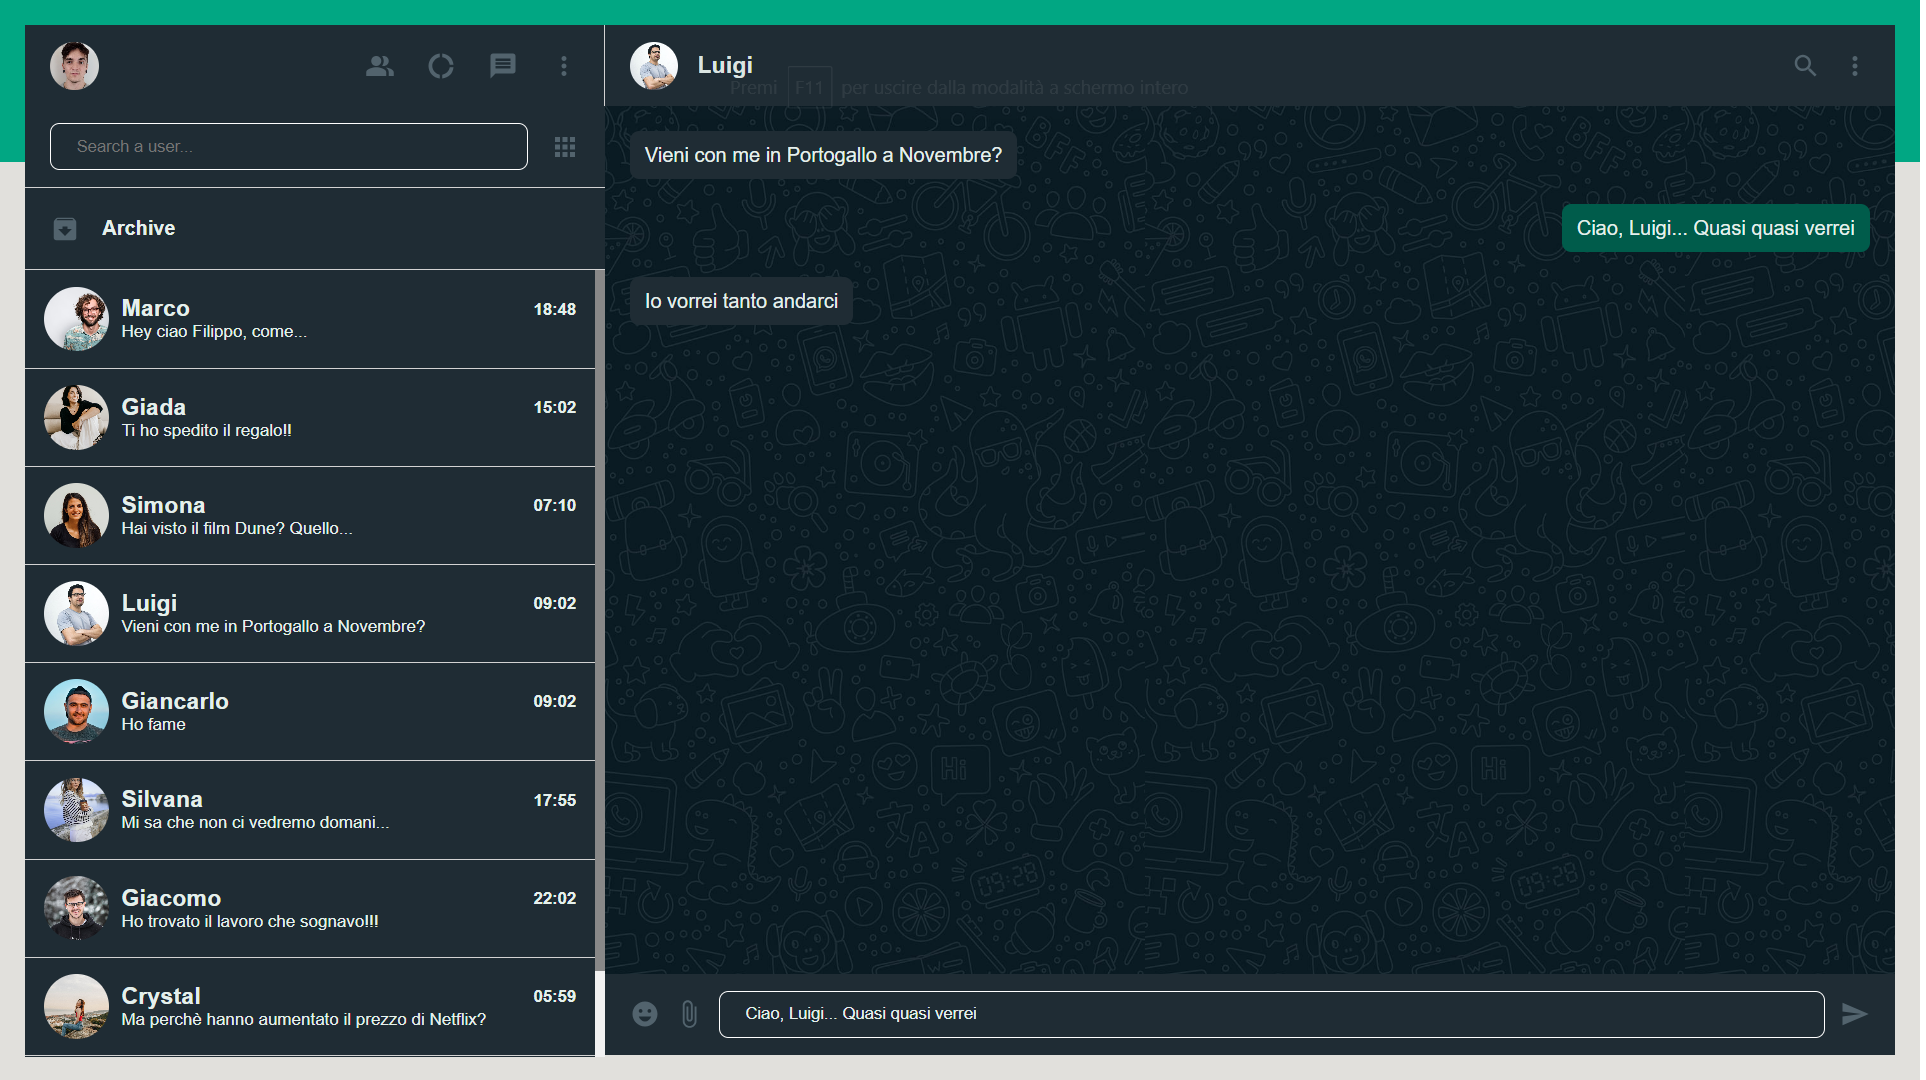Image resolution: width=1926 pixels, height=1080 pixels.
Task: Open the contacts/new group icon
Action: click(x=379, y=66)
